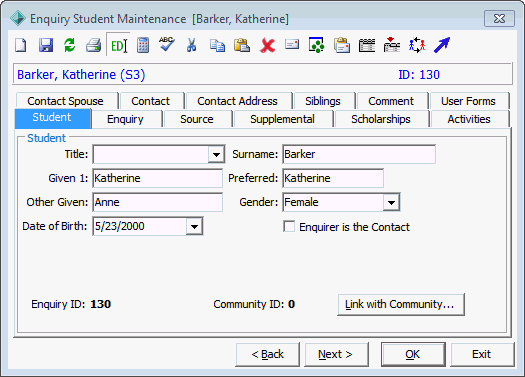Click Link with Community button

pyautogui.click(x=401, y=304)
